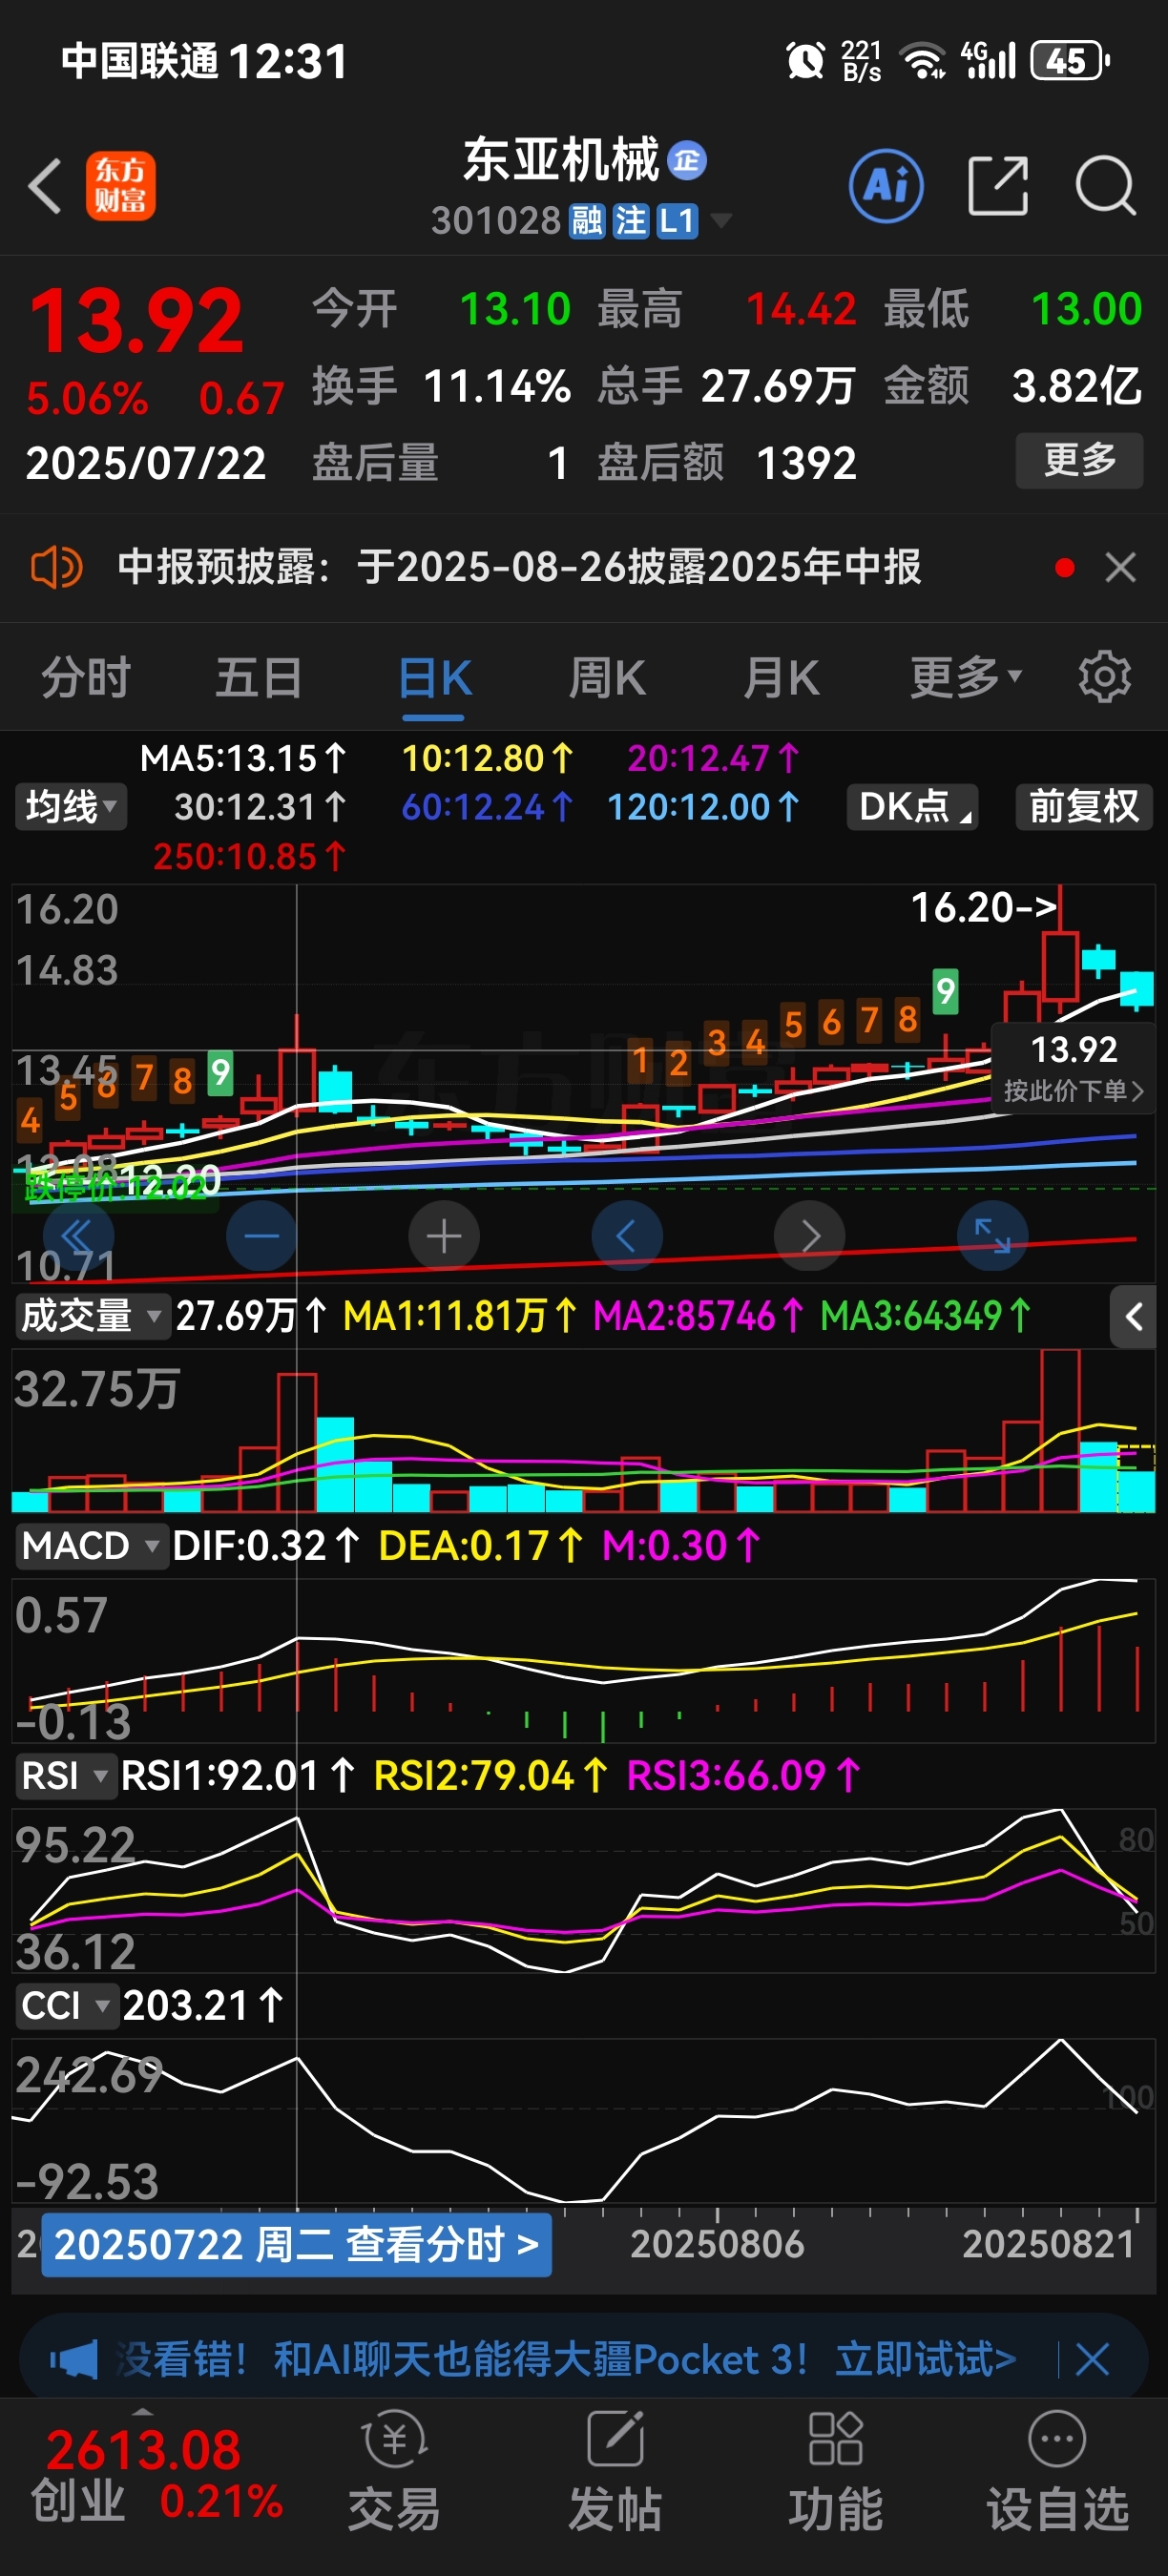Expand chart to fullscreen
Screen dimensions: 1168x2576
[992, 1236]
